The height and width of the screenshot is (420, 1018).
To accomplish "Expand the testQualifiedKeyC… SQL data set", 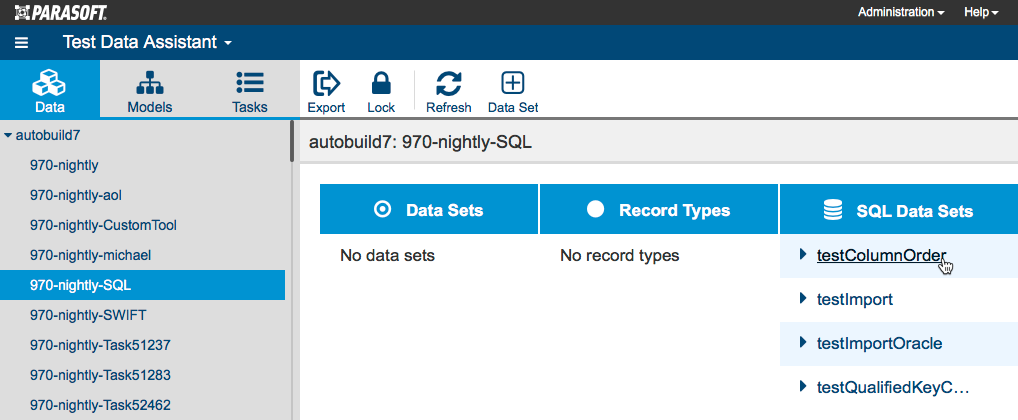I will 804,386.
